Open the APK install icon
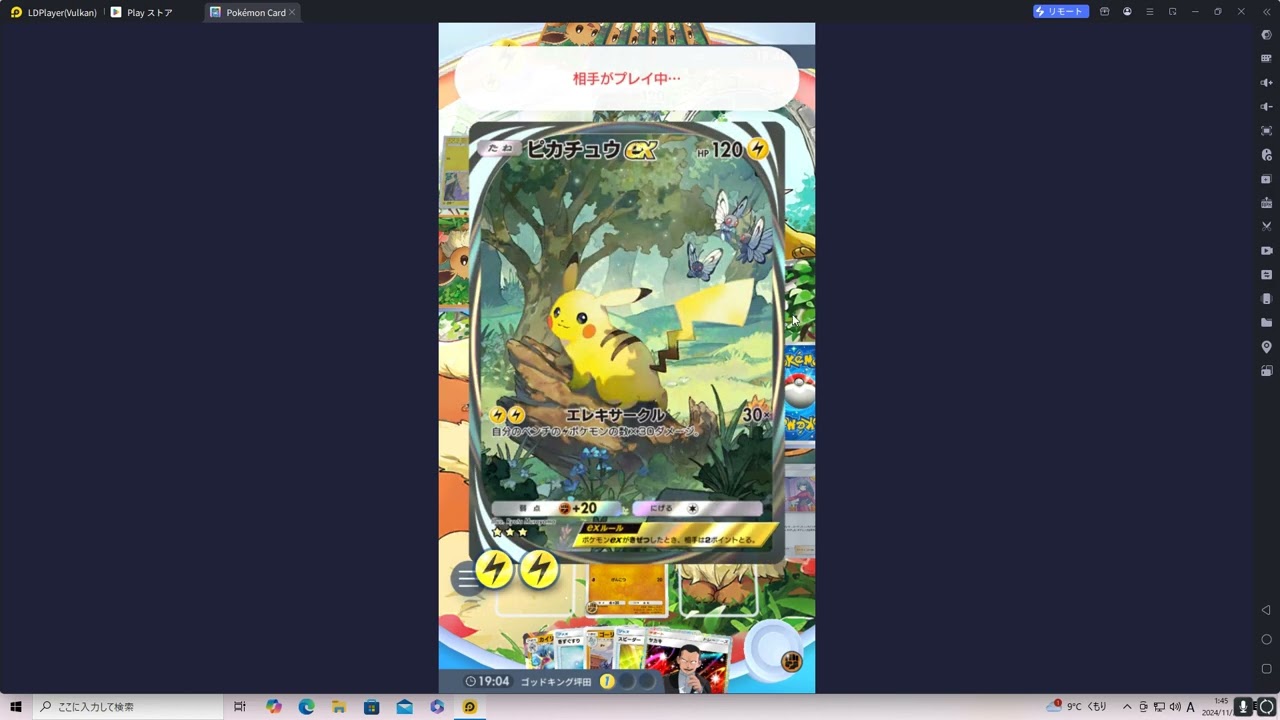The width and height of the screenshot is (1280, 720). click(1266, 203)
